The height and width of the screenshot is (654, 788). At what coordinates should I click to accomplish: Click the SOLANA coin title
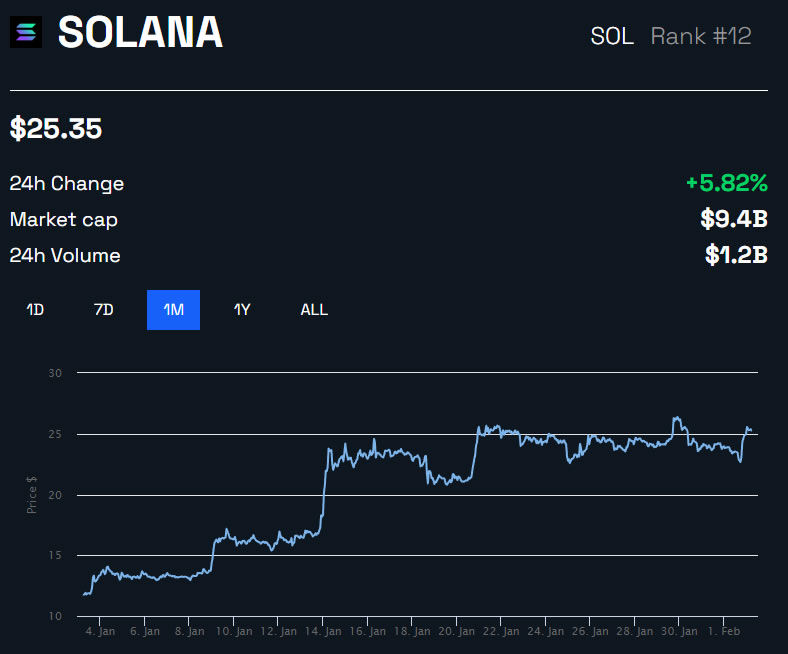[140, 34]
